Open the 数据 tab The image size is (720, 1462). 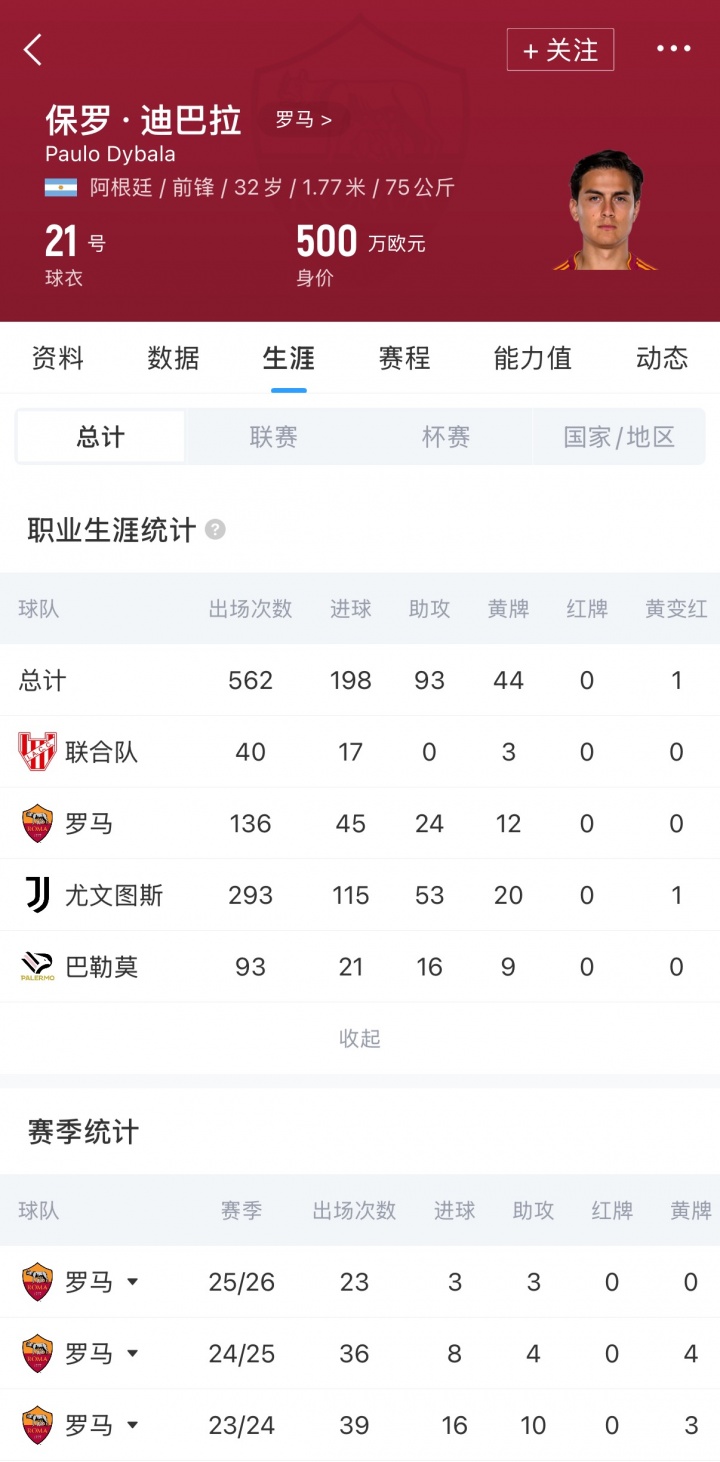(173, 358)
